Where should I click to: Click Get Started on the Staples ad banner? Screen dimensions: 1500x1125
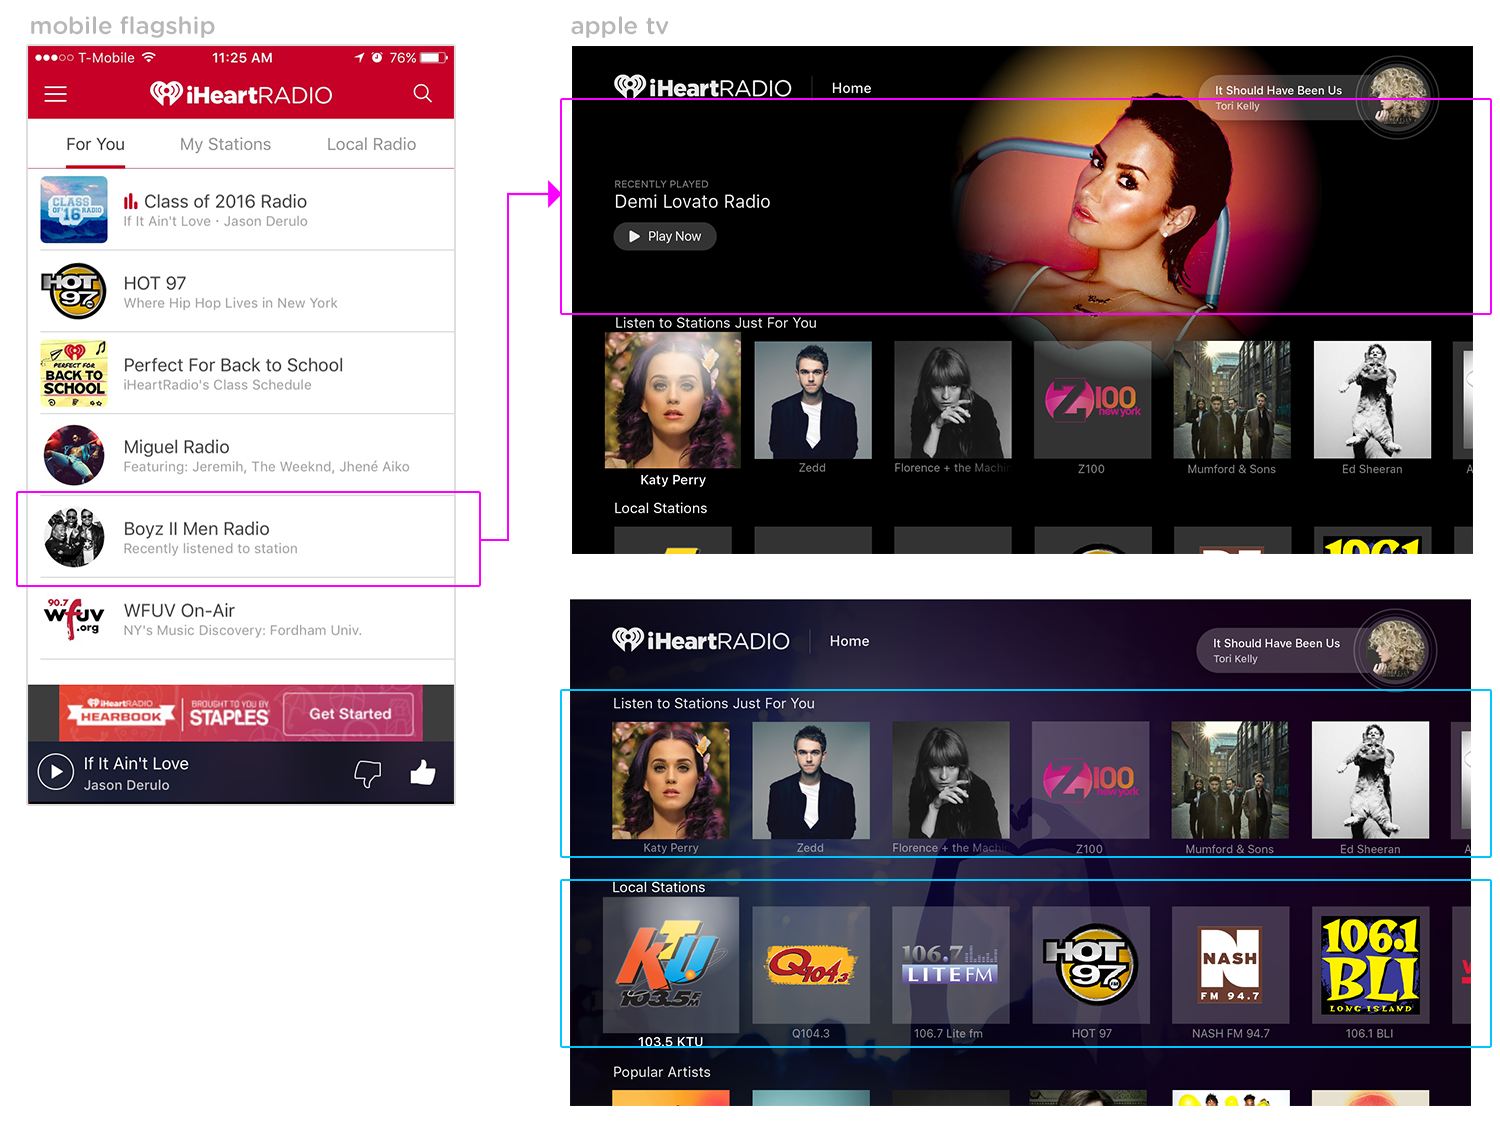pyautogui.click(x=349, y=713)
